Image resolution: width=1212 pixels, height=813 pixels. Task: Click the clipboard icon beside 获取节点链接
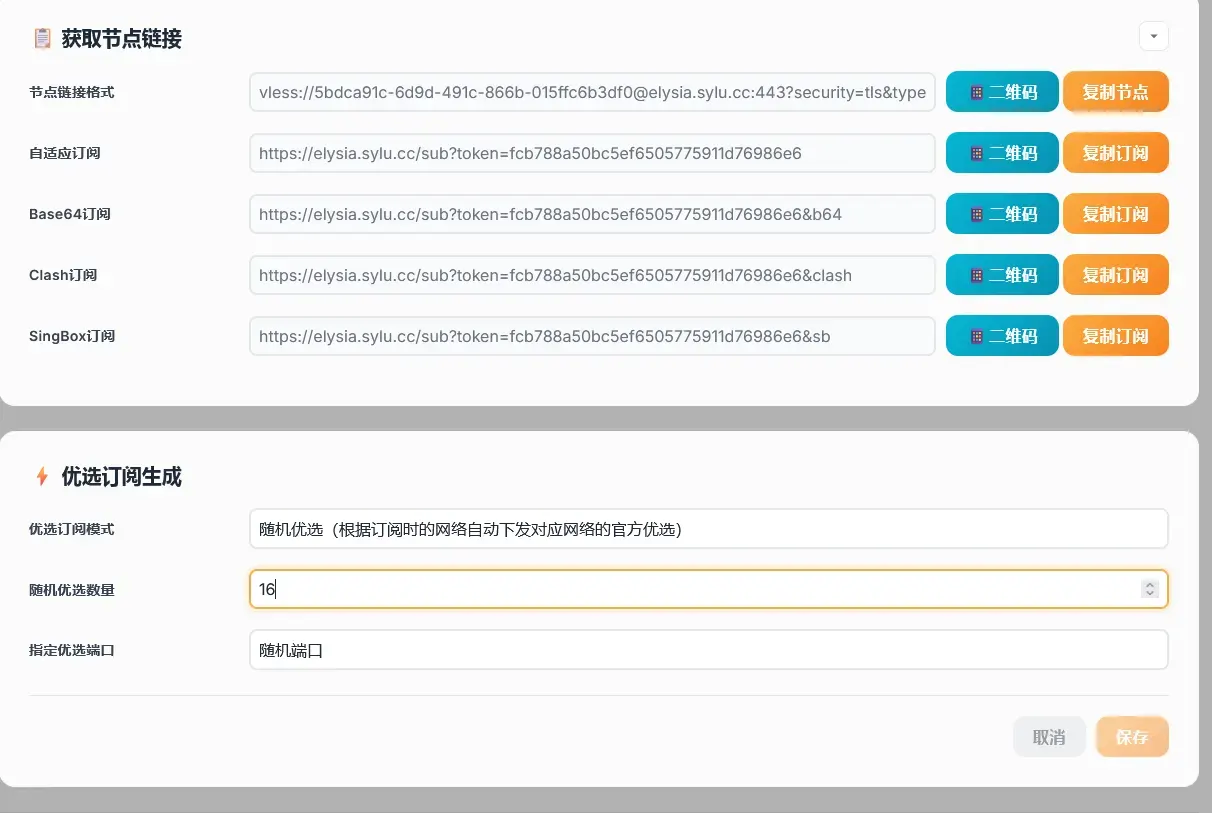click(42, 39)
